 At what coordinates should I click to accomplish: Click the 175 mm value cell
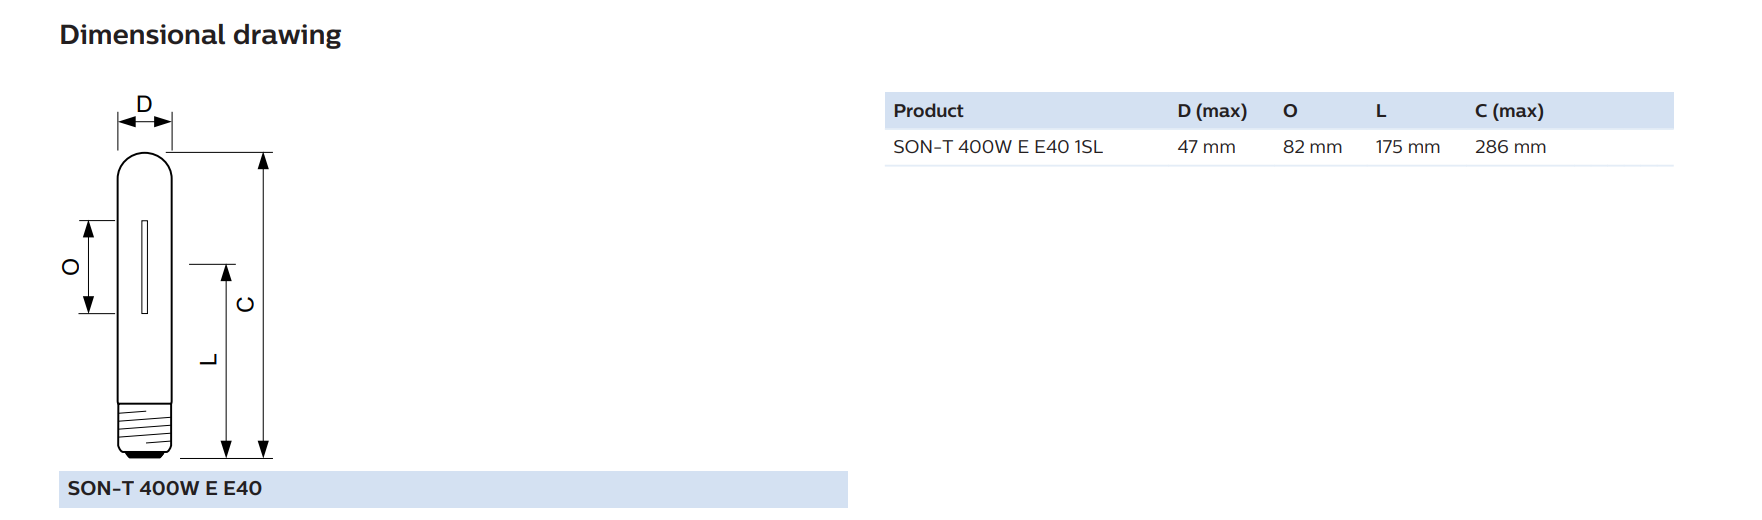(1407, 147)
